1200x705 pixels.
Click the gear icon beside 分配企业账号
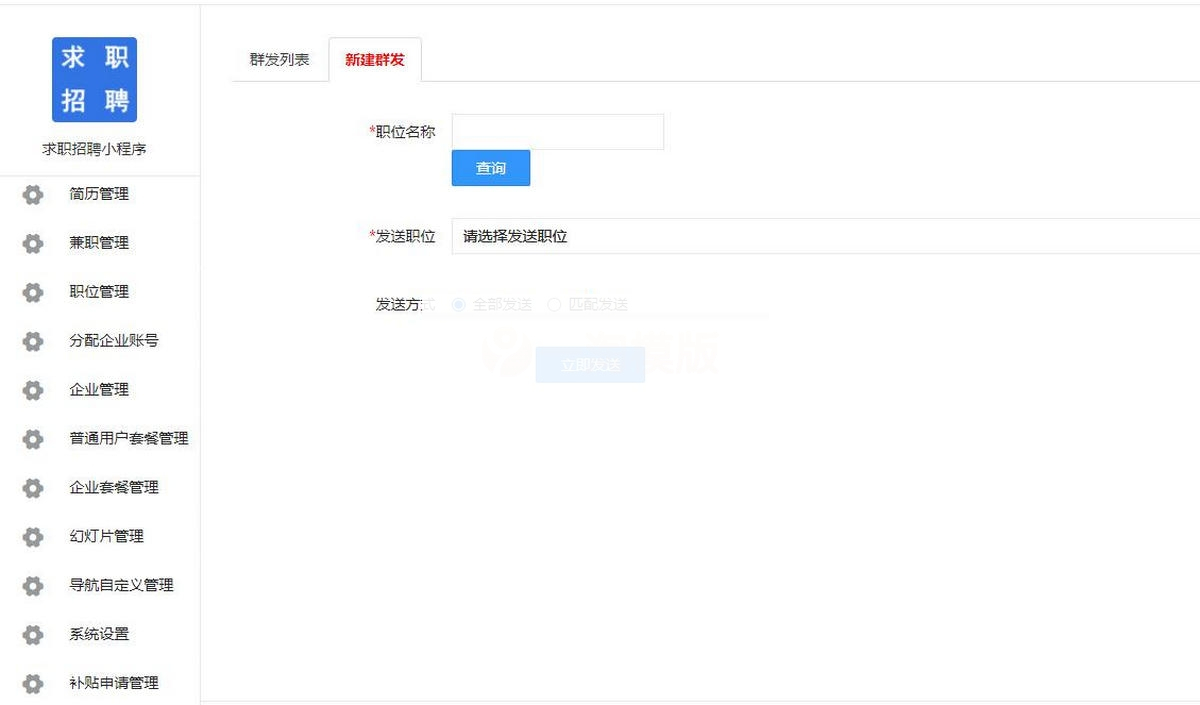[x=32, y=341]
